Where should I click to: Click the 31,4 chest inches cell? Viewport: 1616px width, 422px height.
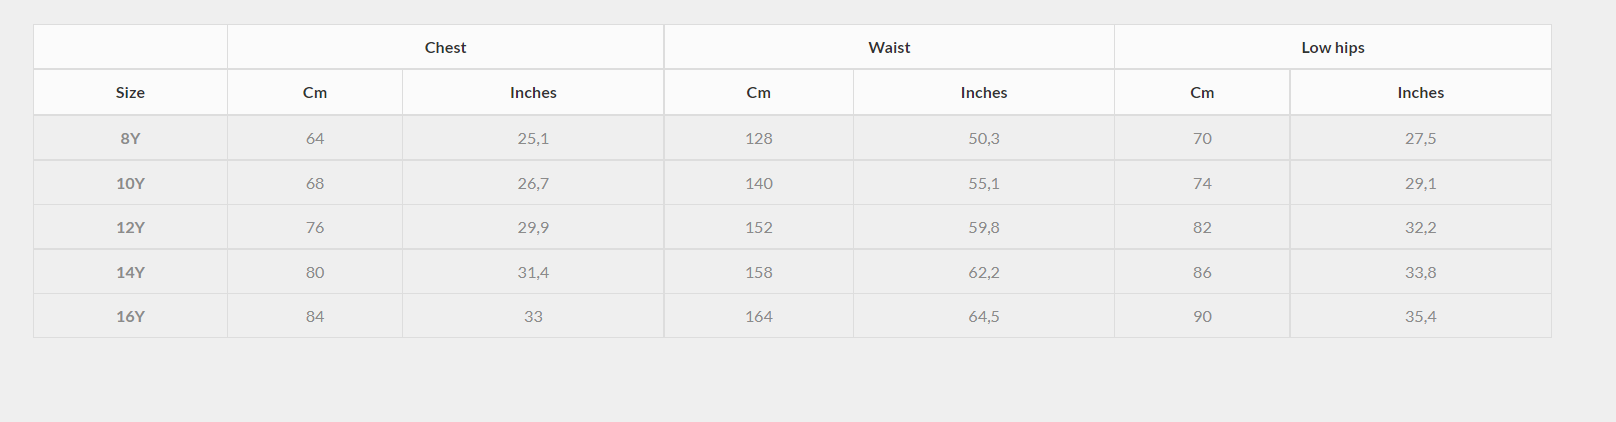pyautogui.click(x=533, y=272)
